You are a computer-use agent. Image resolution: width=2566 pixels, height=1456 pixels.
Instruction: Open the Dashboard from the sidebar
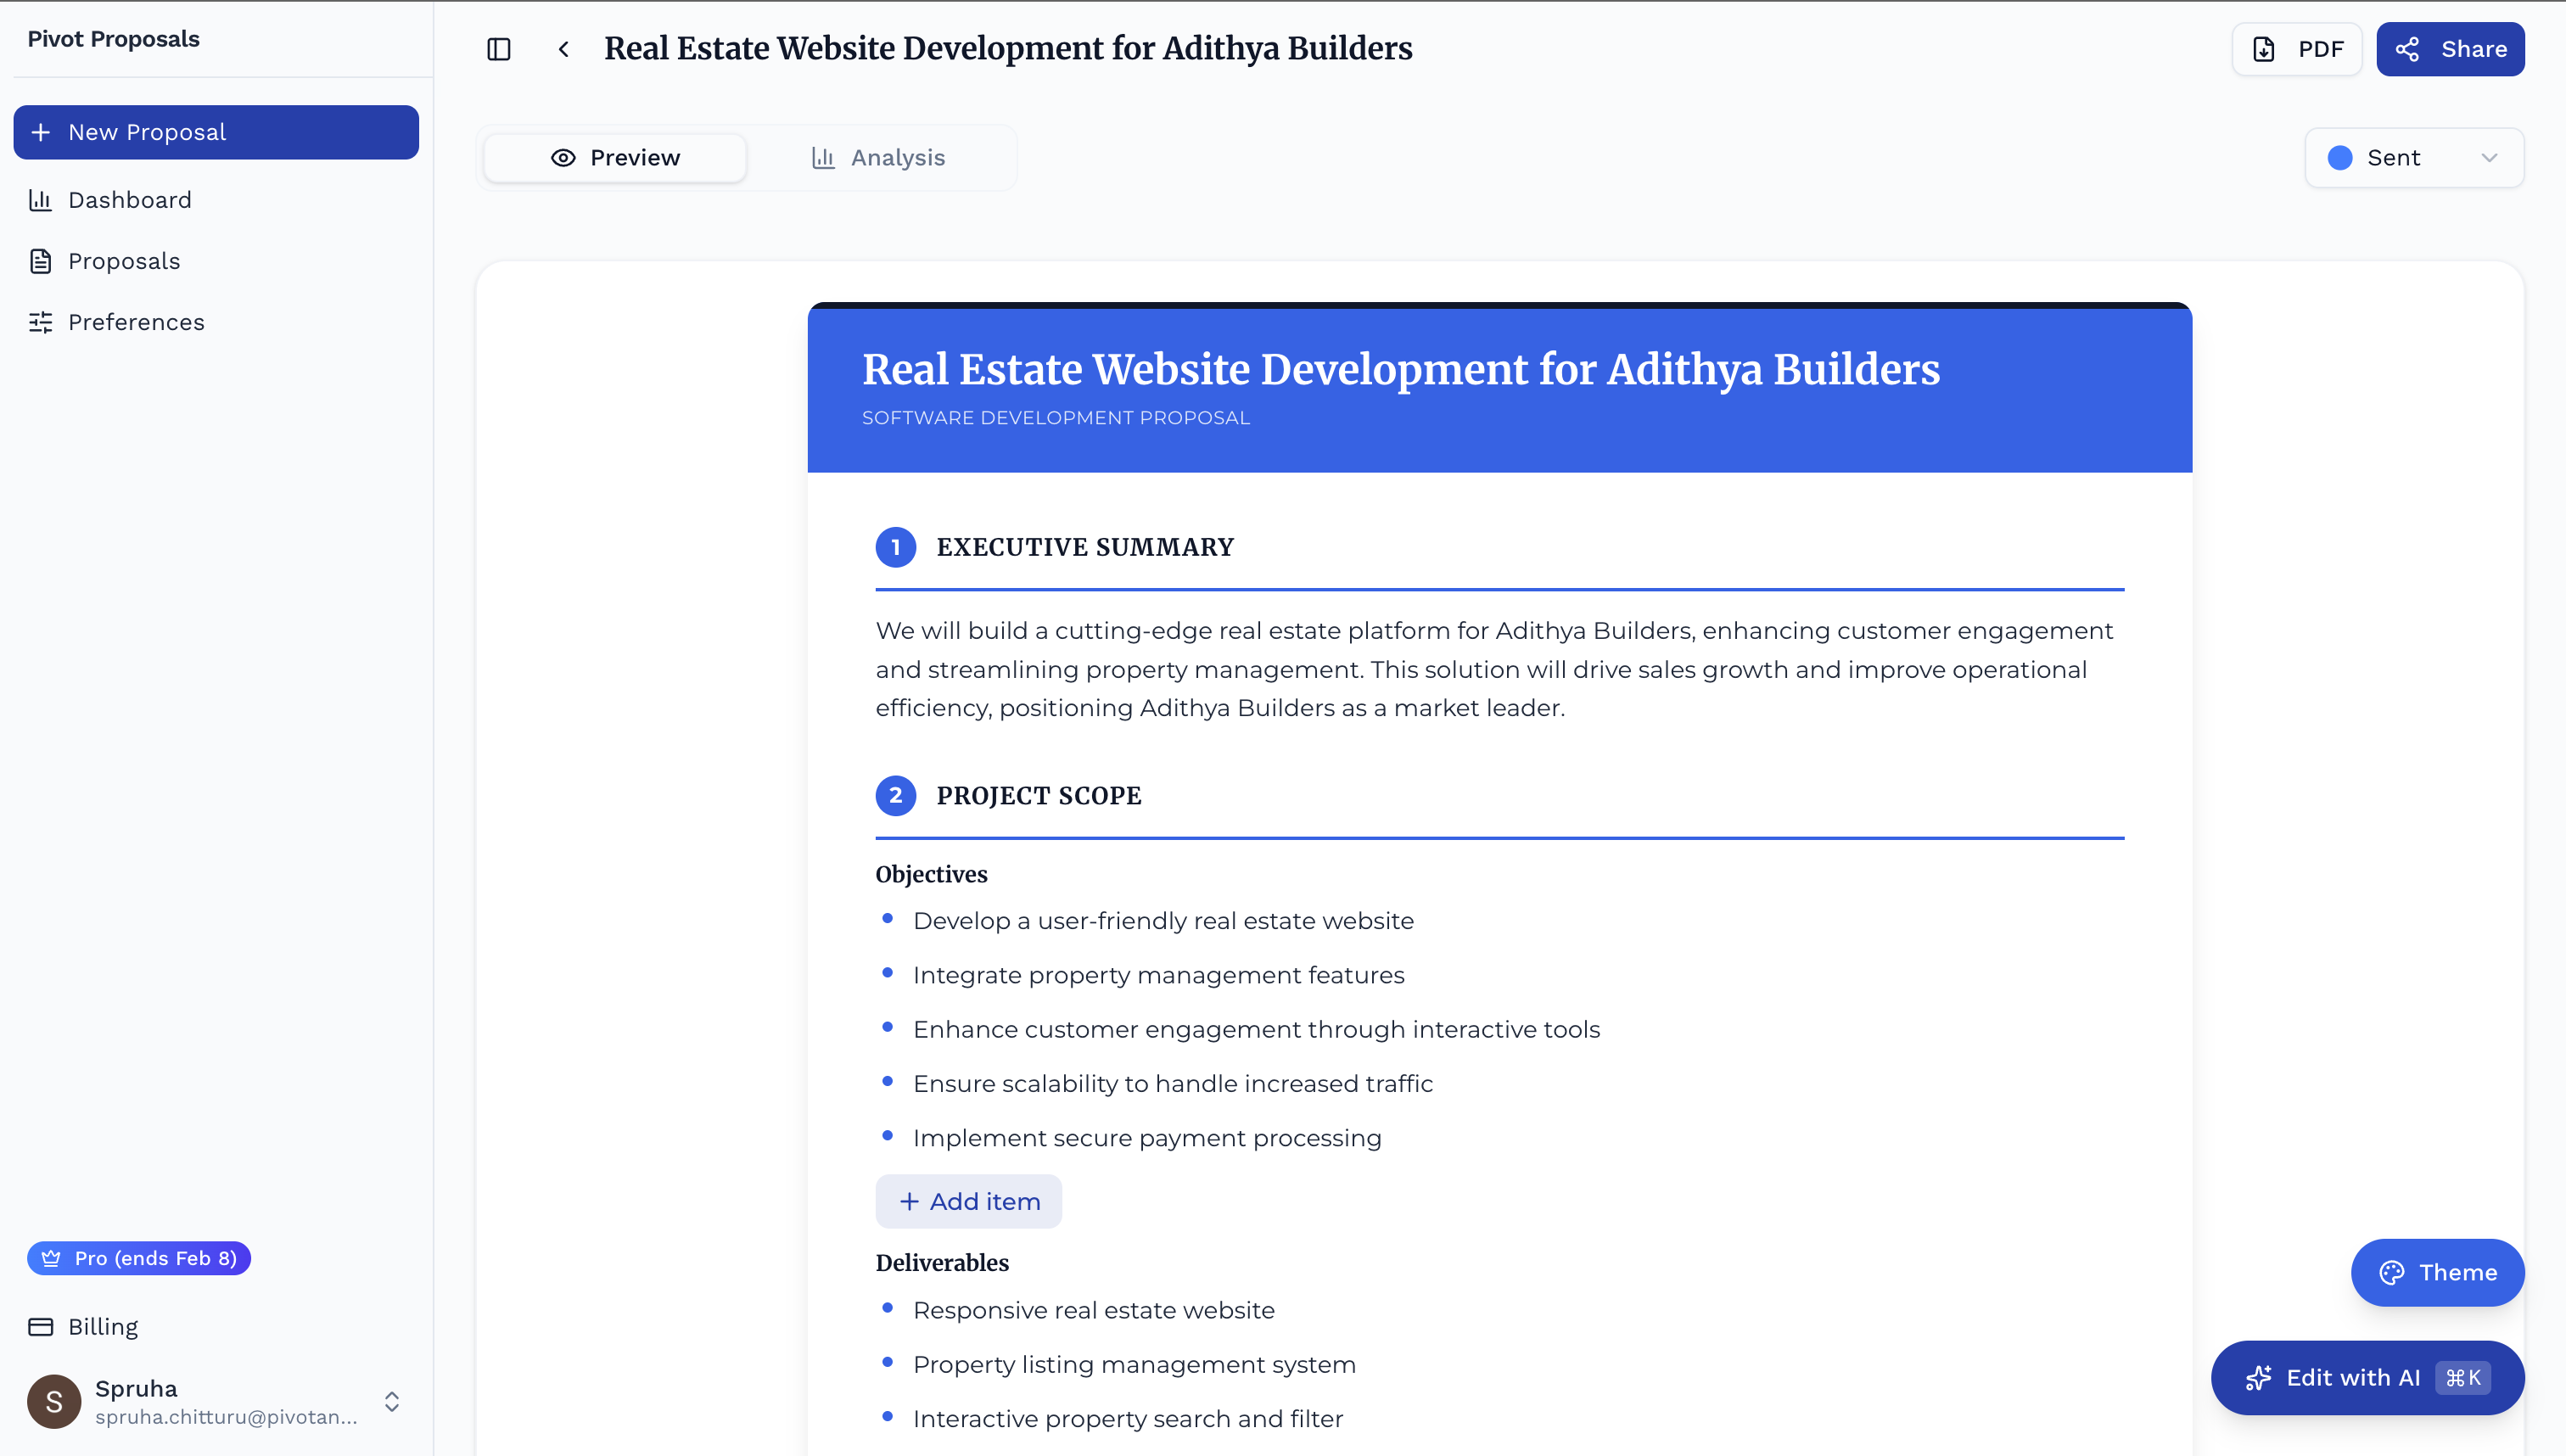point(129,200)
